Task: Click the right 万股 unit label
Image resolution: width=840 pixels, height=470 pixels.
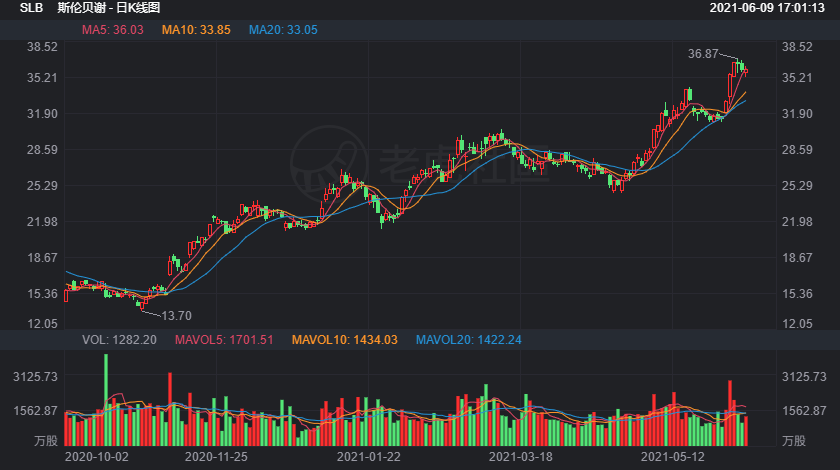Action: tap(794, 441)
